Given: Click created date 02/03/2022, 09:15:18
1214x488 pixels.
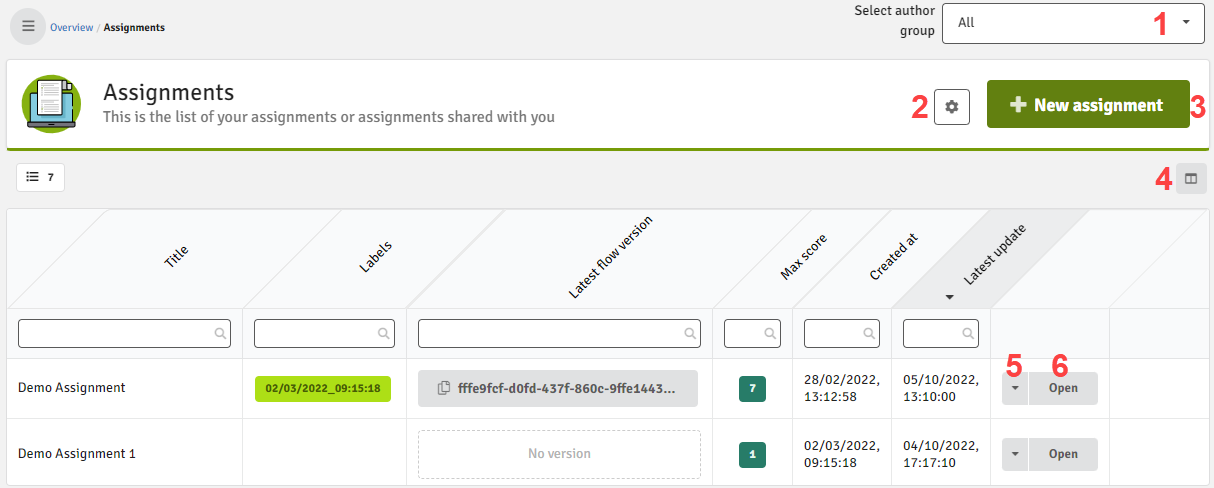Looking at the screenshot, I should 842,454.
